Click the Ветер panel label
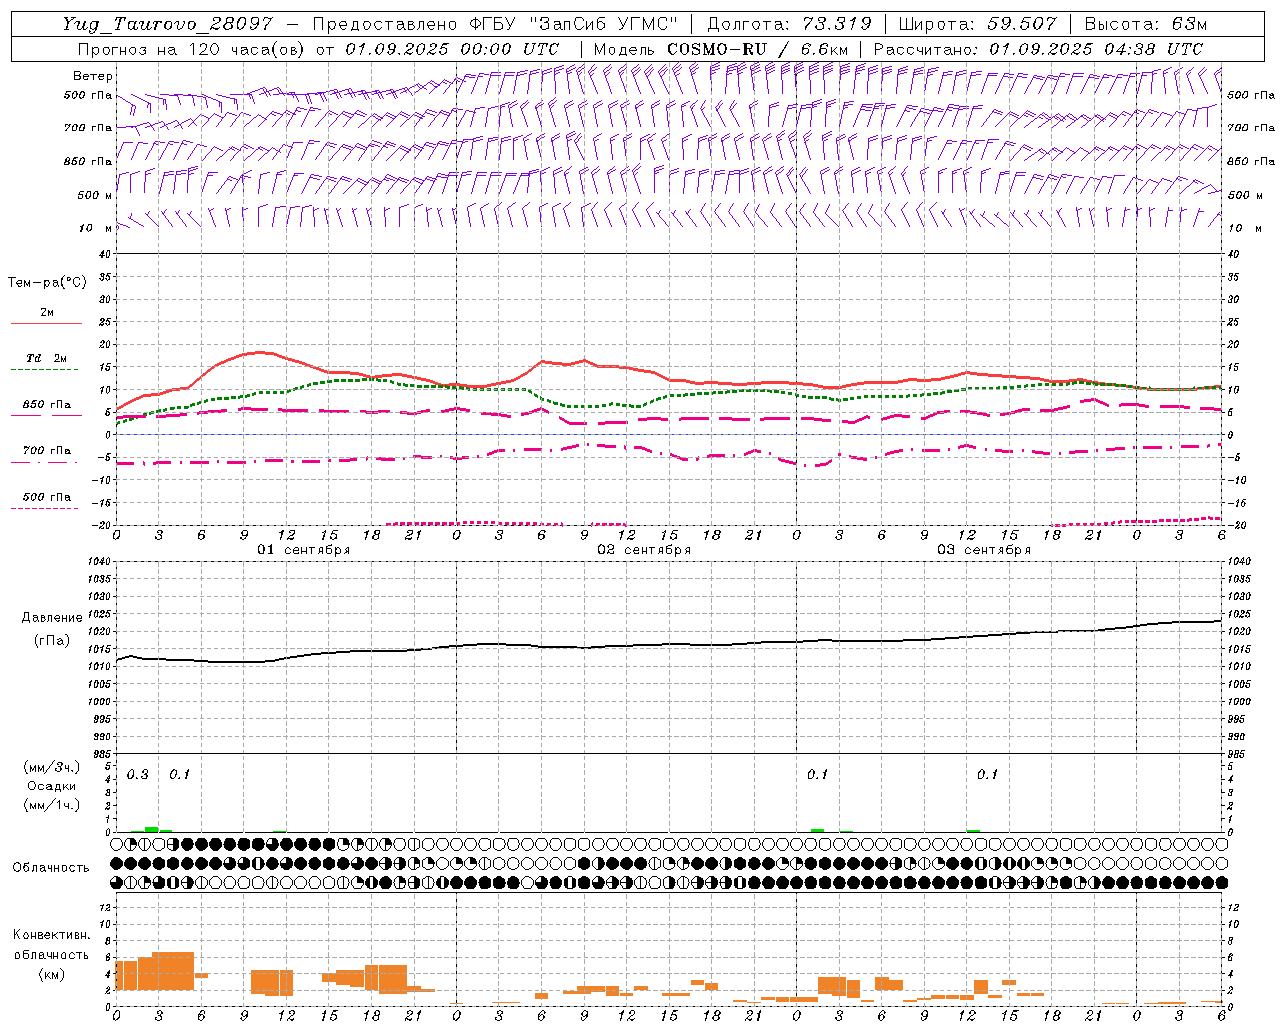Image resolution: width=1280 pixels, height=1024 pixels. 93,76
